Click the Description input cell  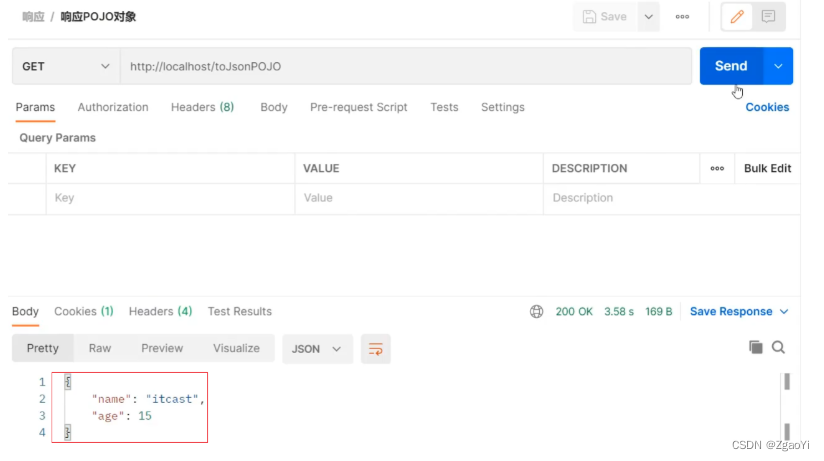tap(672, 198)
